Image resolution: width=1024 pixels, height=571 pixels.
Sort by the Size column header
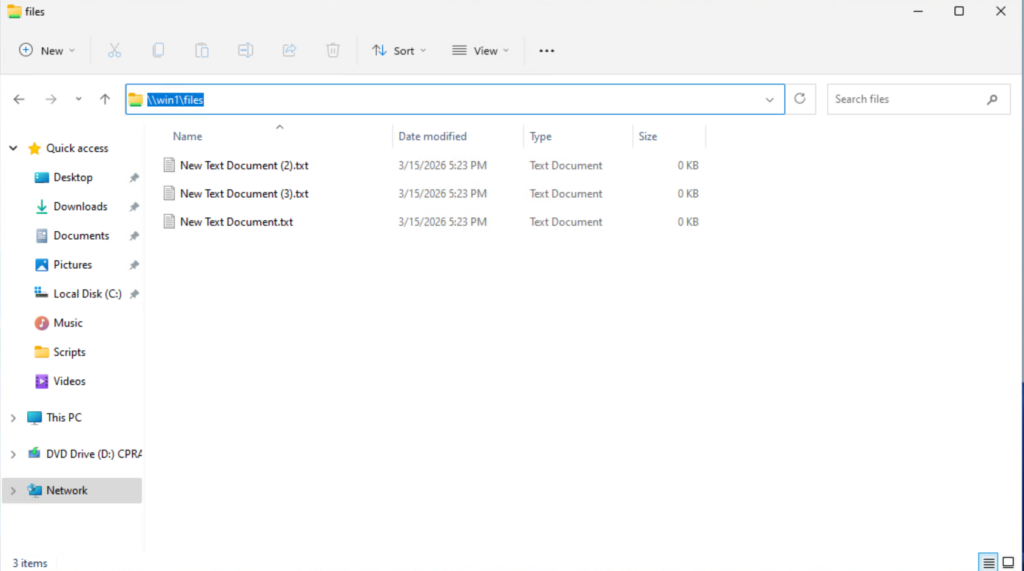click(x=648, y=137)
